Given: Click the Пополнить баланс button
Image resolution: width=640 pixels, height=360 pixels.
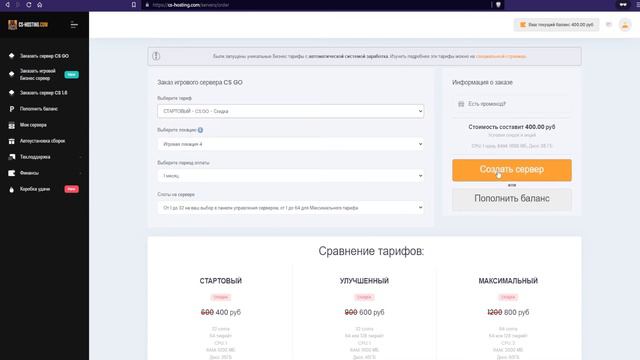Looking at the screenshot, I should (x=511, y=199).
